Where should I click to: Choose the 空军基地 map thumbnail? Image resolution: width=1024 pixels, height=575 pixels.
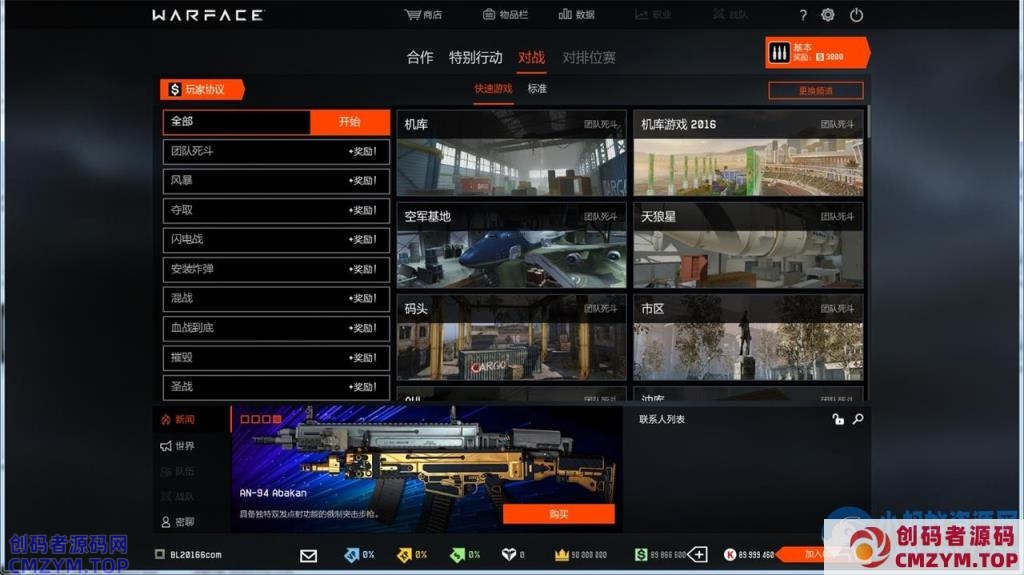511,247
